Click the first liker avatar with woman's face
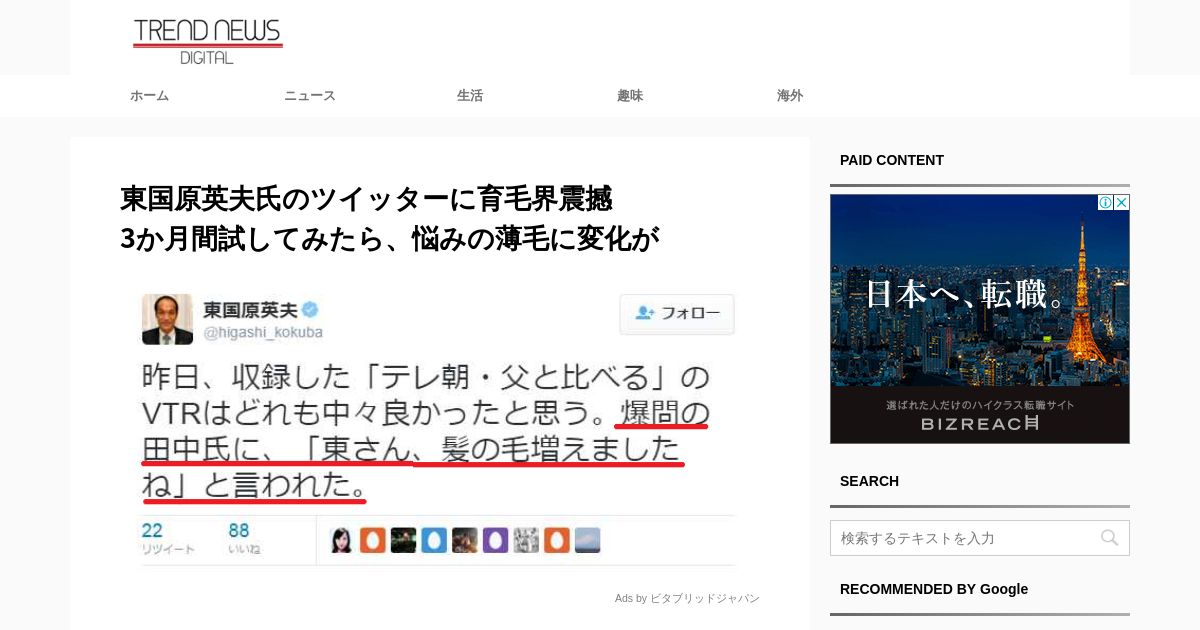 pos(342,540)
